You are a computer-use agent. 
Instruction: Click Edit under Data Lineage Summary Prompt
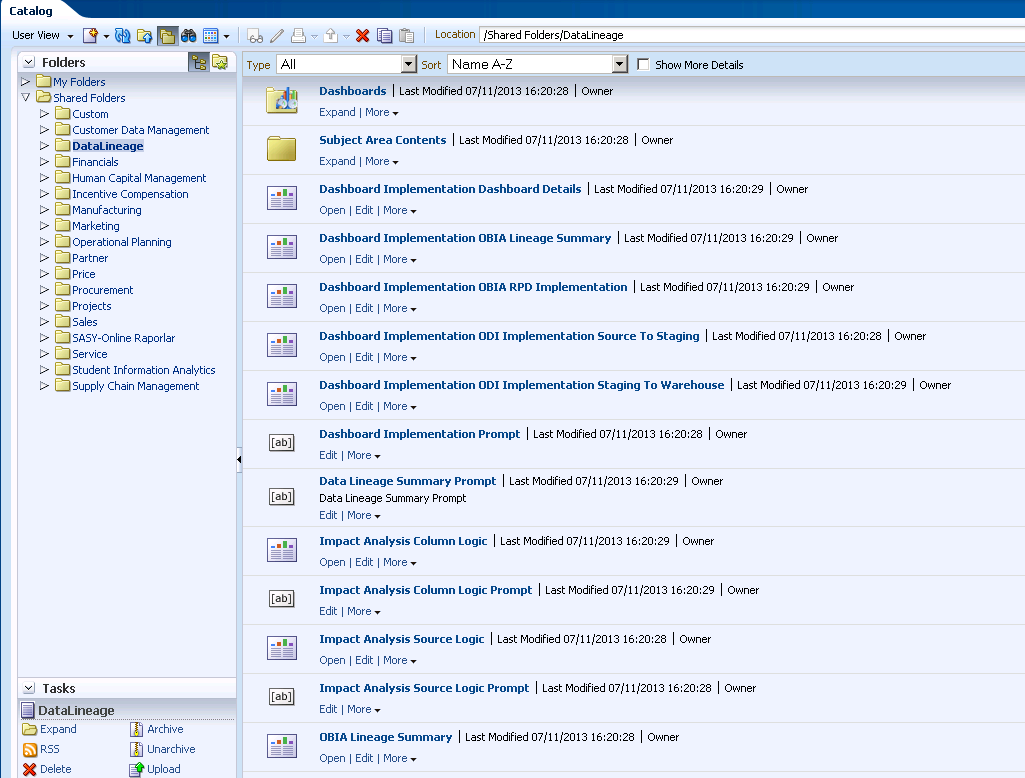tap(328, 514)
